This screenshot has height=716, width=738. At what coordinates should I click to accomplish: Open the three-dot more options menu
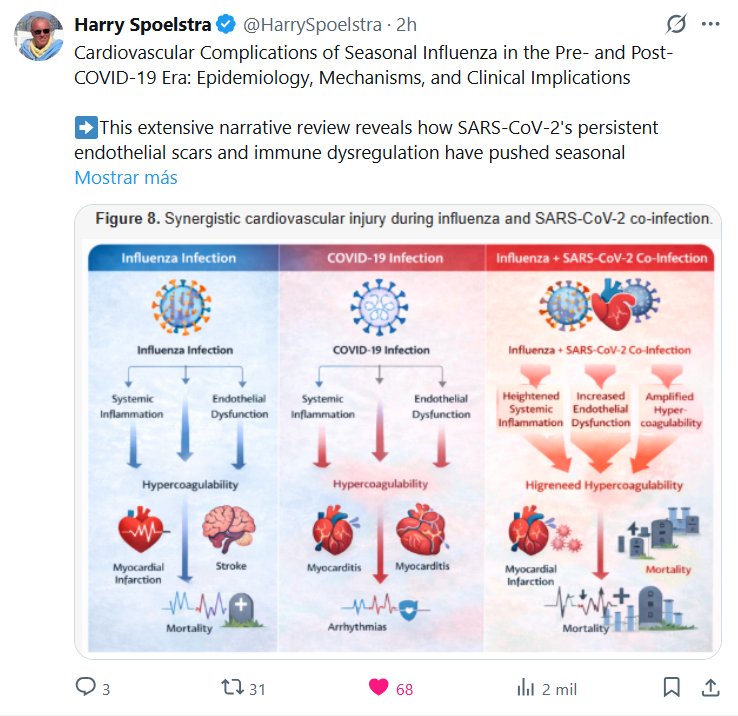711,24
